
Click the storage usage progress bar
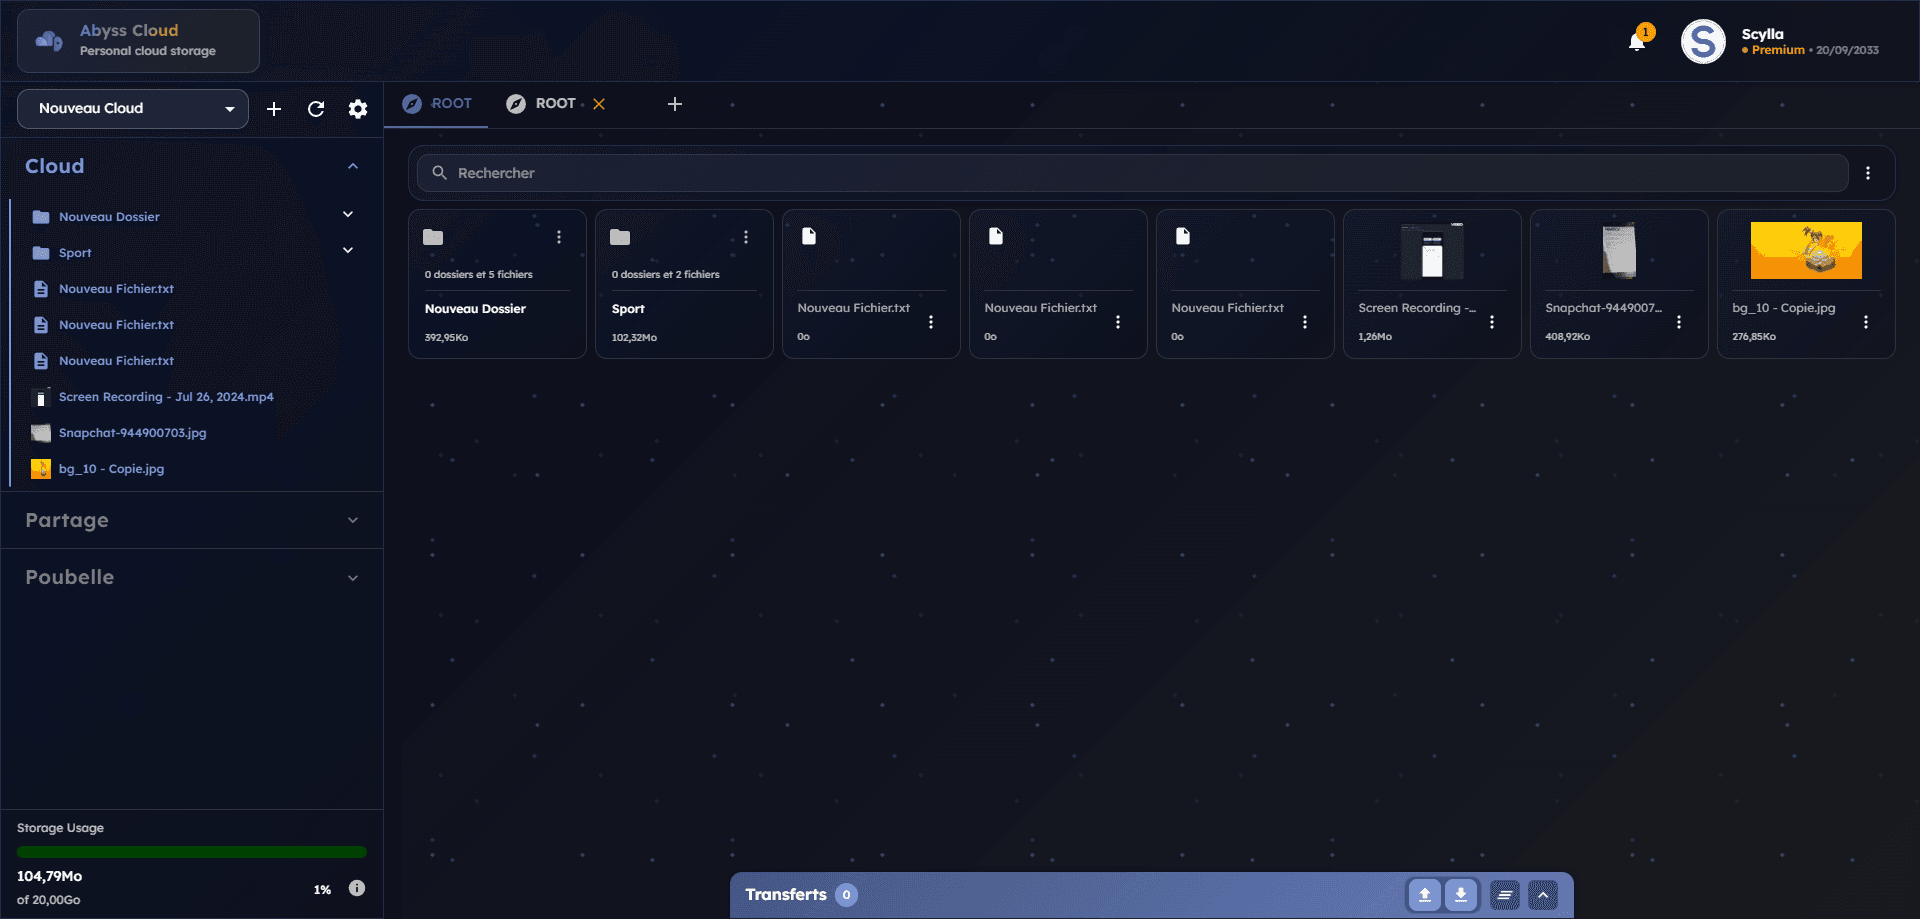tap(192, 852)
